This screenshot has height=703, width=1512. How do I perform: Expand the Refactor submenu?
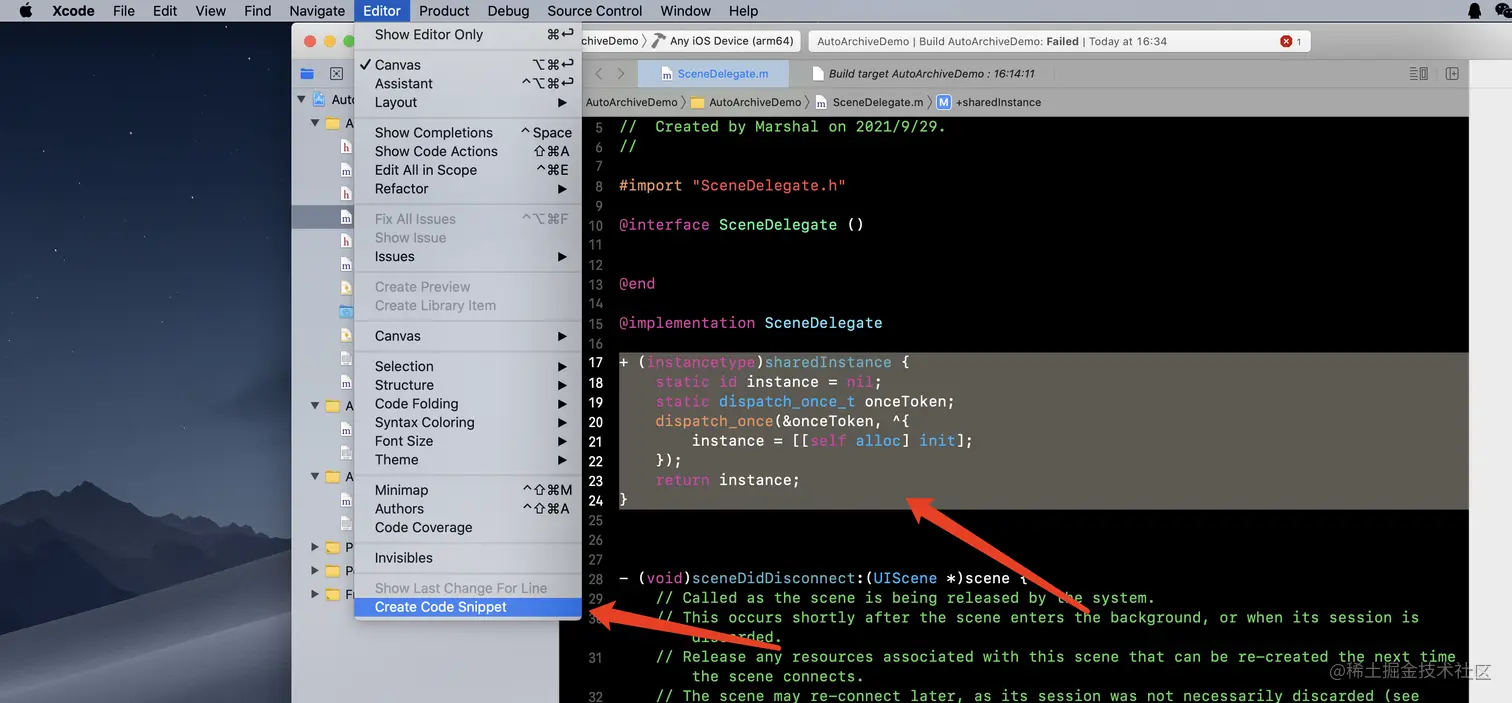[468, 189]
